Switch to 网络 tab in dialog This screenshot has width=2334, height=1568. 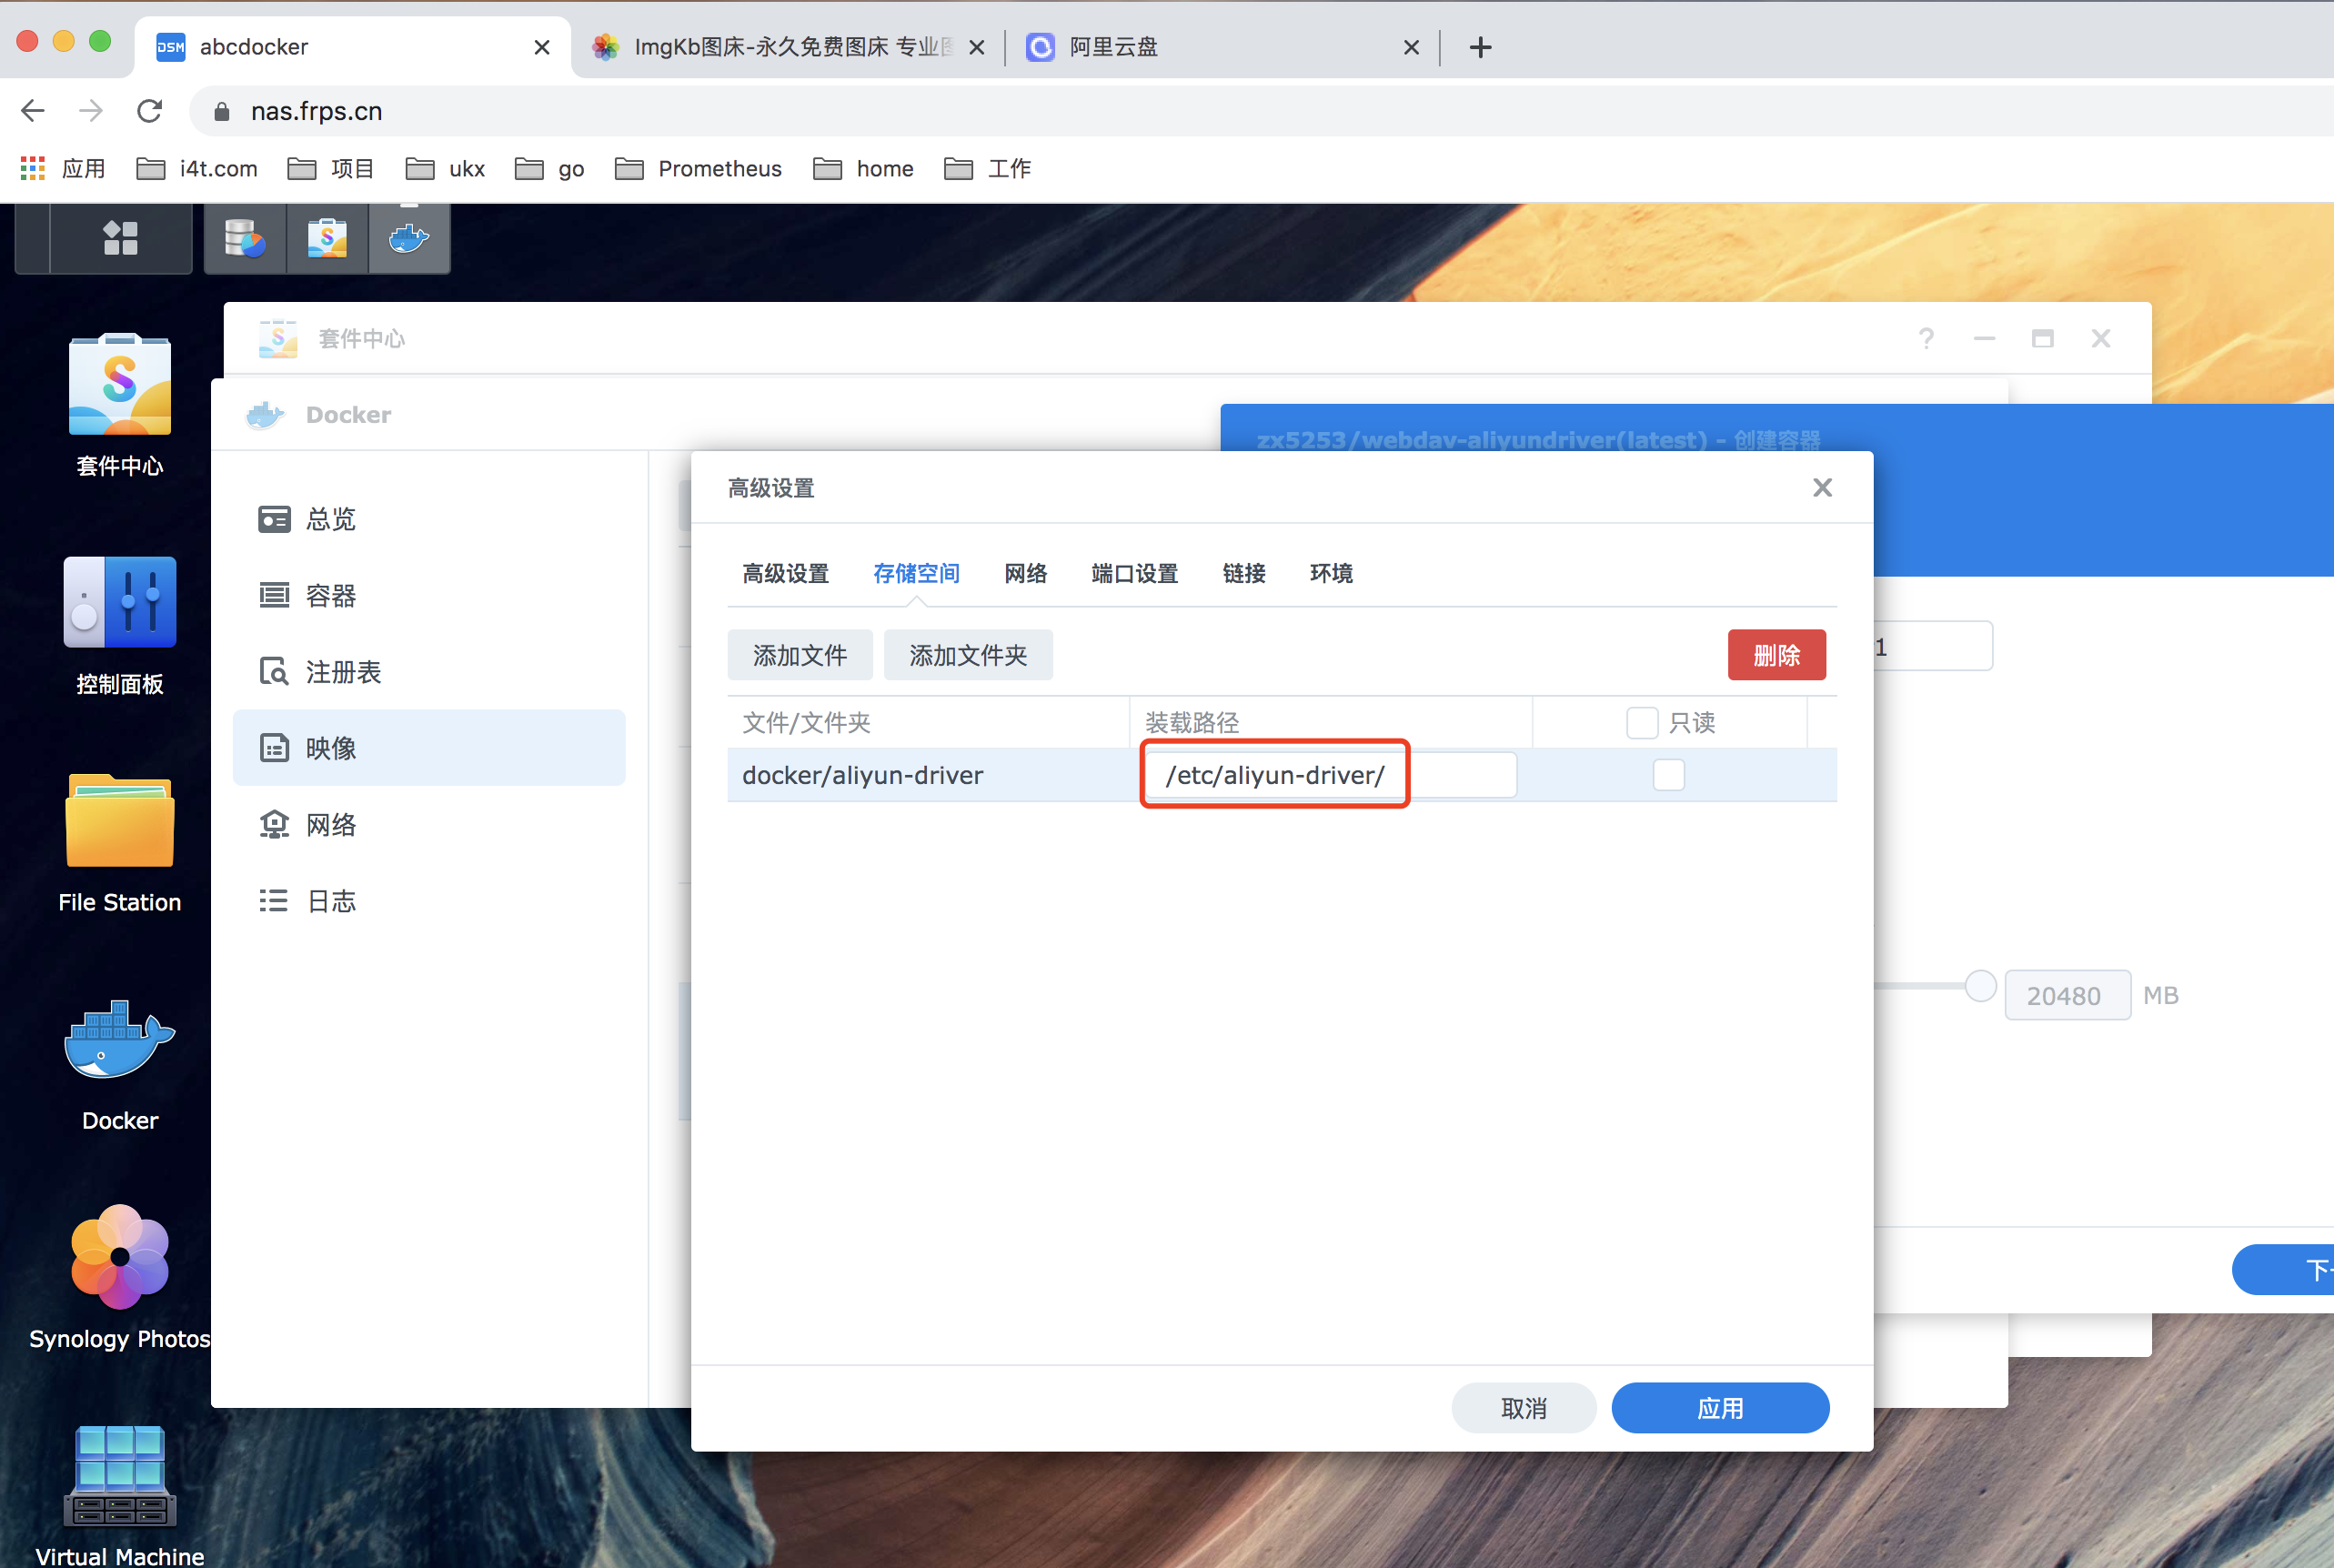(x=1026, y=573)
